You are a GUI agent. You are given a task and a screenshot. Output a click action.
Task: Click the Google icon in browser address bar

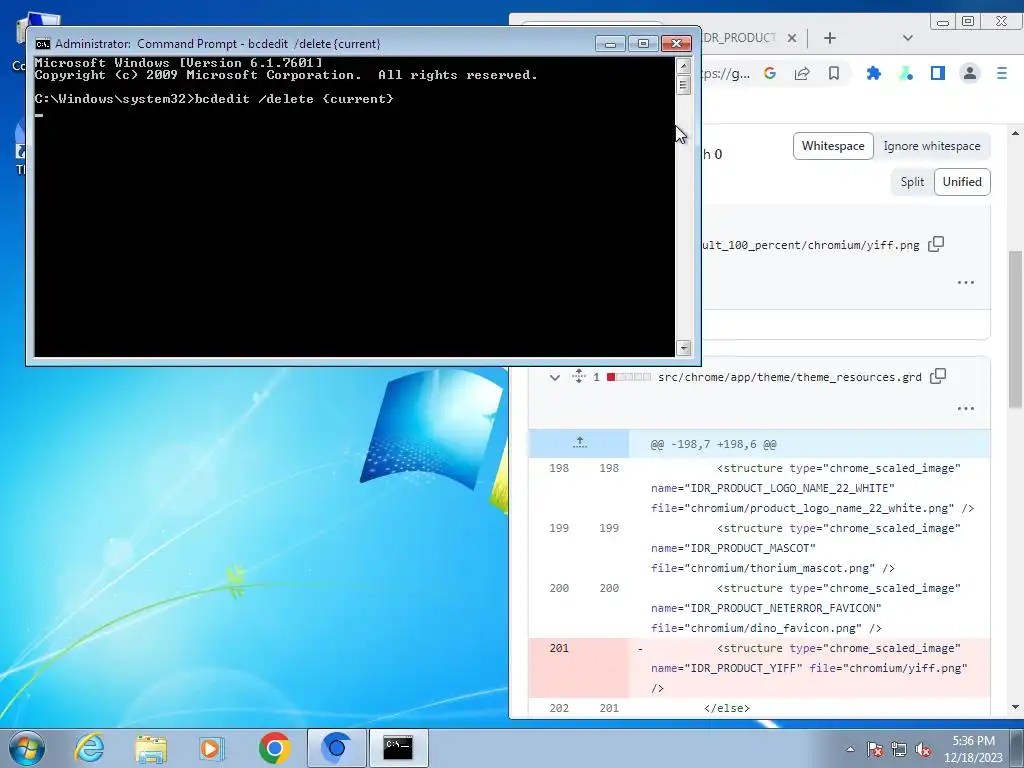[x=770, y=73]
